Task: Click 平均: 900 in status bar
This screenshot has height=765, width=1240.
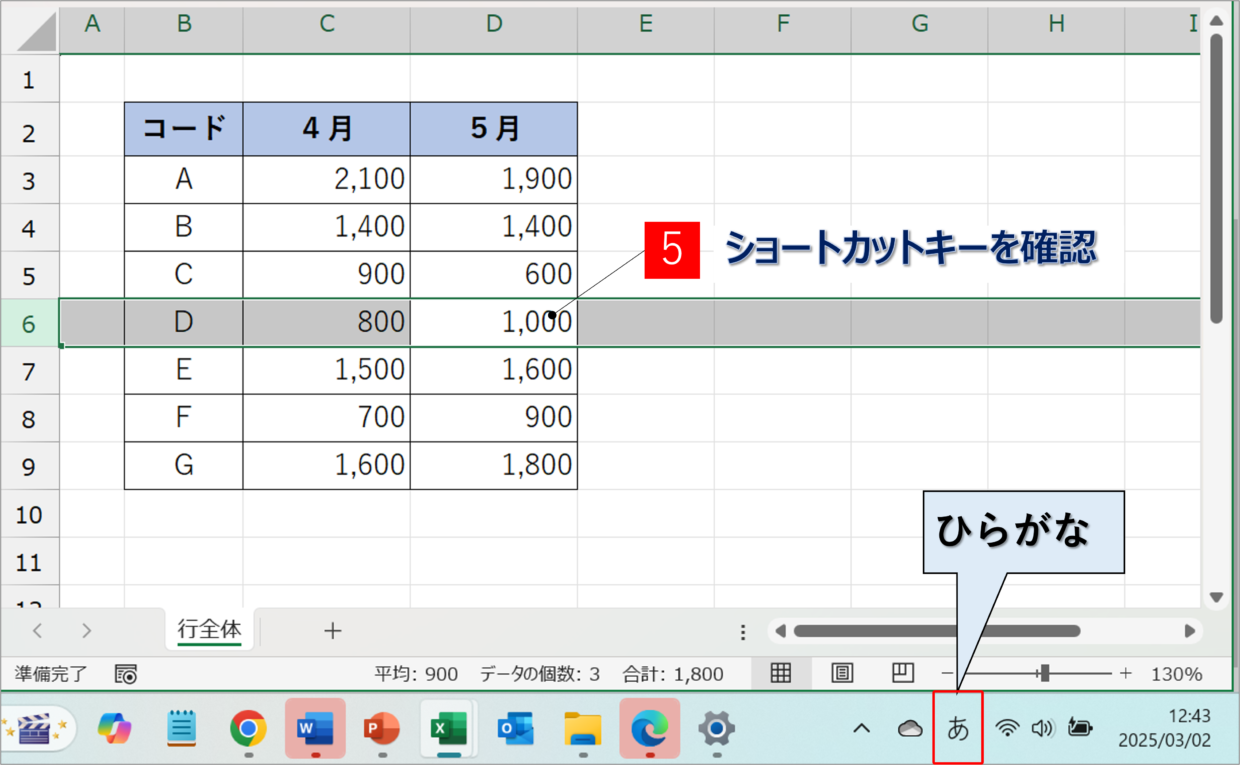Action: pyautogui.click(x=416, y=674)
